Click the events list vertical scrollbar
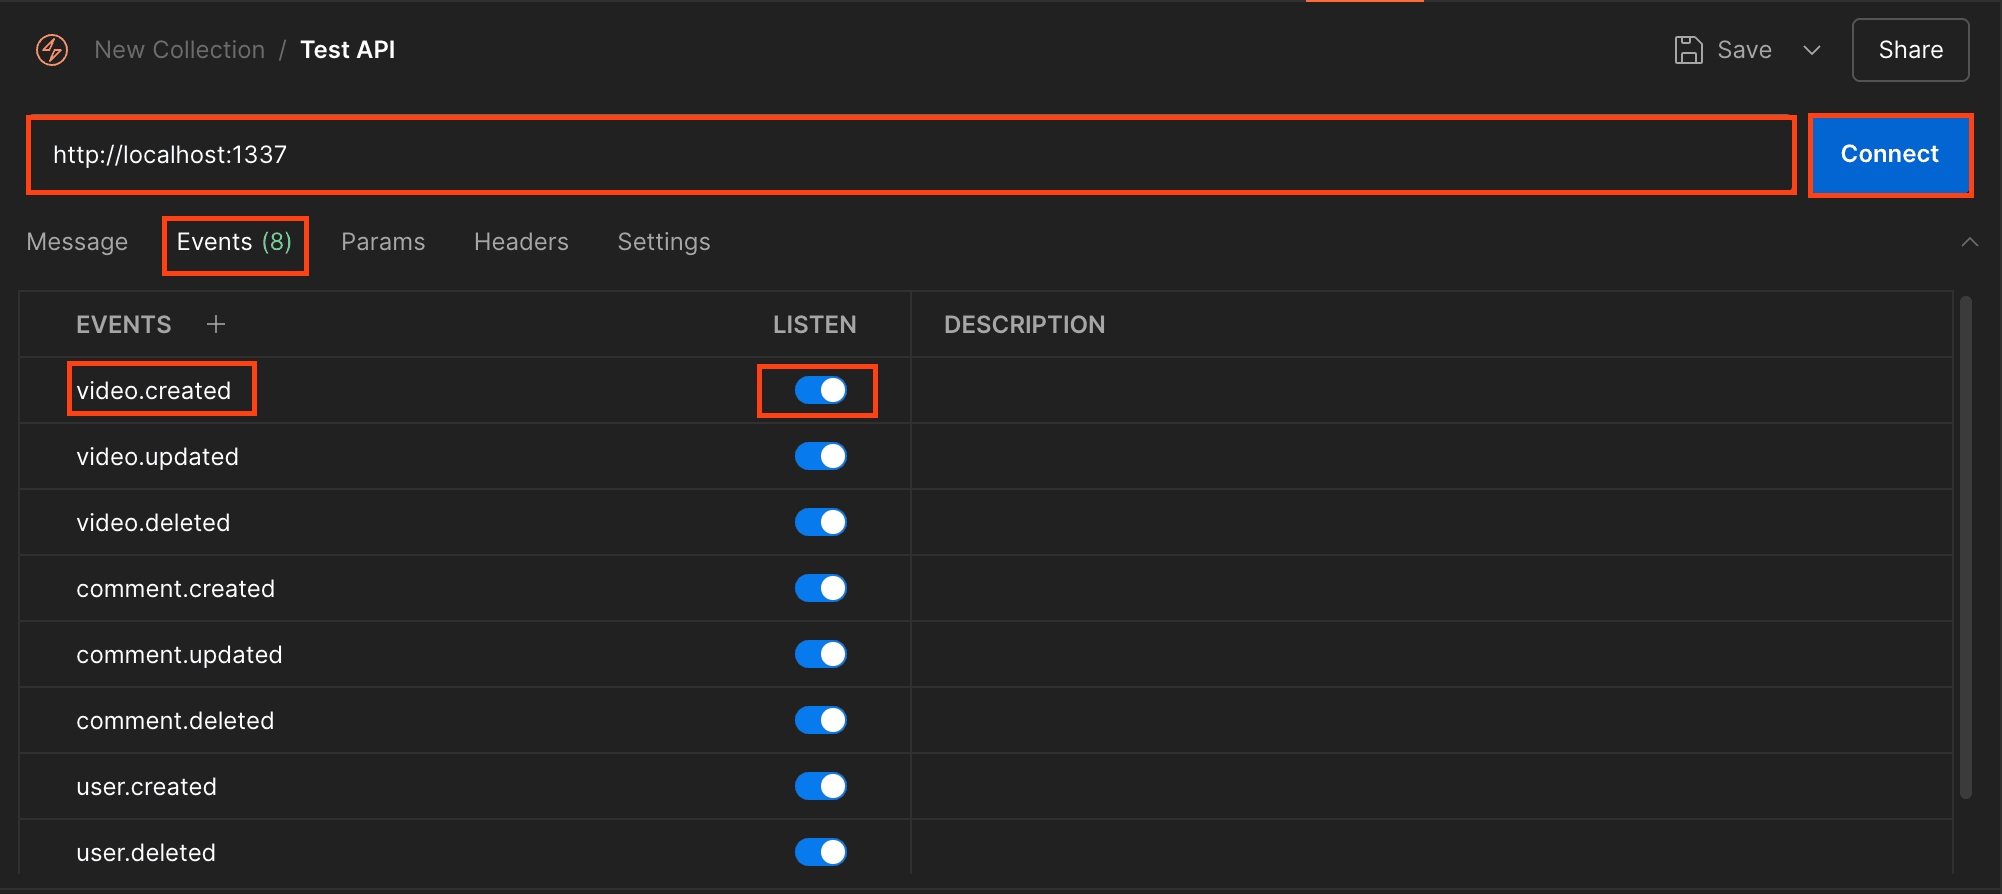The image size is (2002, 894). click(x=1965, y=548)
